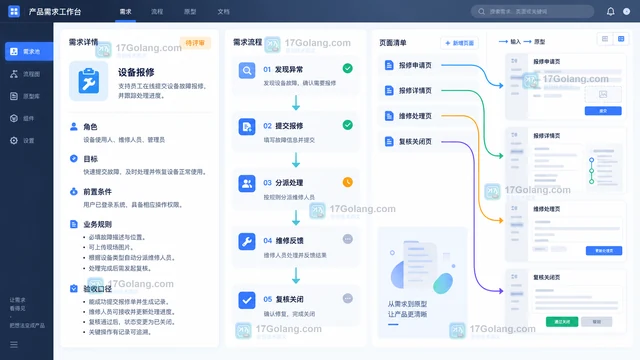
Task: Click the 待评审 status badge
Action: point(195,43)
